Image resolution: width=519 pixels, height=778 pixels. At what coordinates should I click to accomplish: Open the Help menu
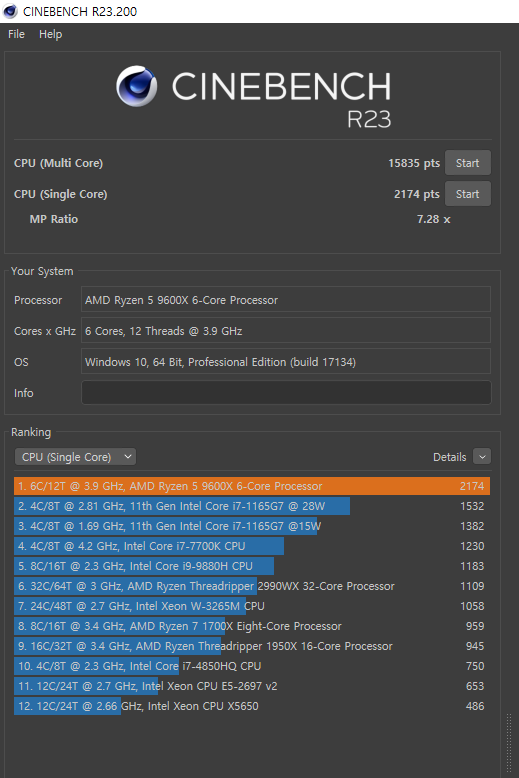[51, 34]
